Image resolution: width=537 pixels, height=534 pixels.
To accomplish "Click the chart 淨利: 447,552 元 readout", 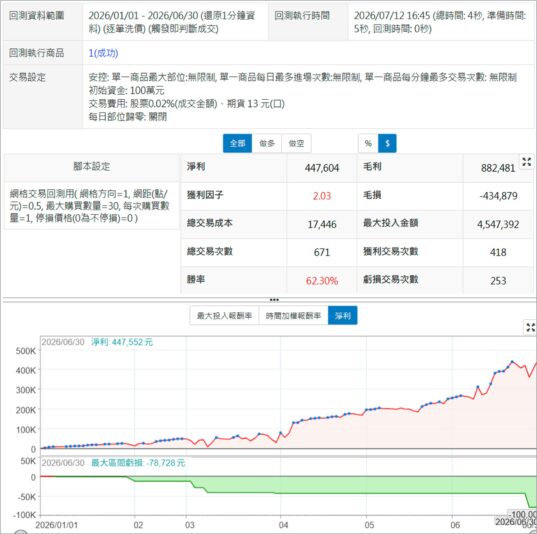I will click(x=122, y=342).
